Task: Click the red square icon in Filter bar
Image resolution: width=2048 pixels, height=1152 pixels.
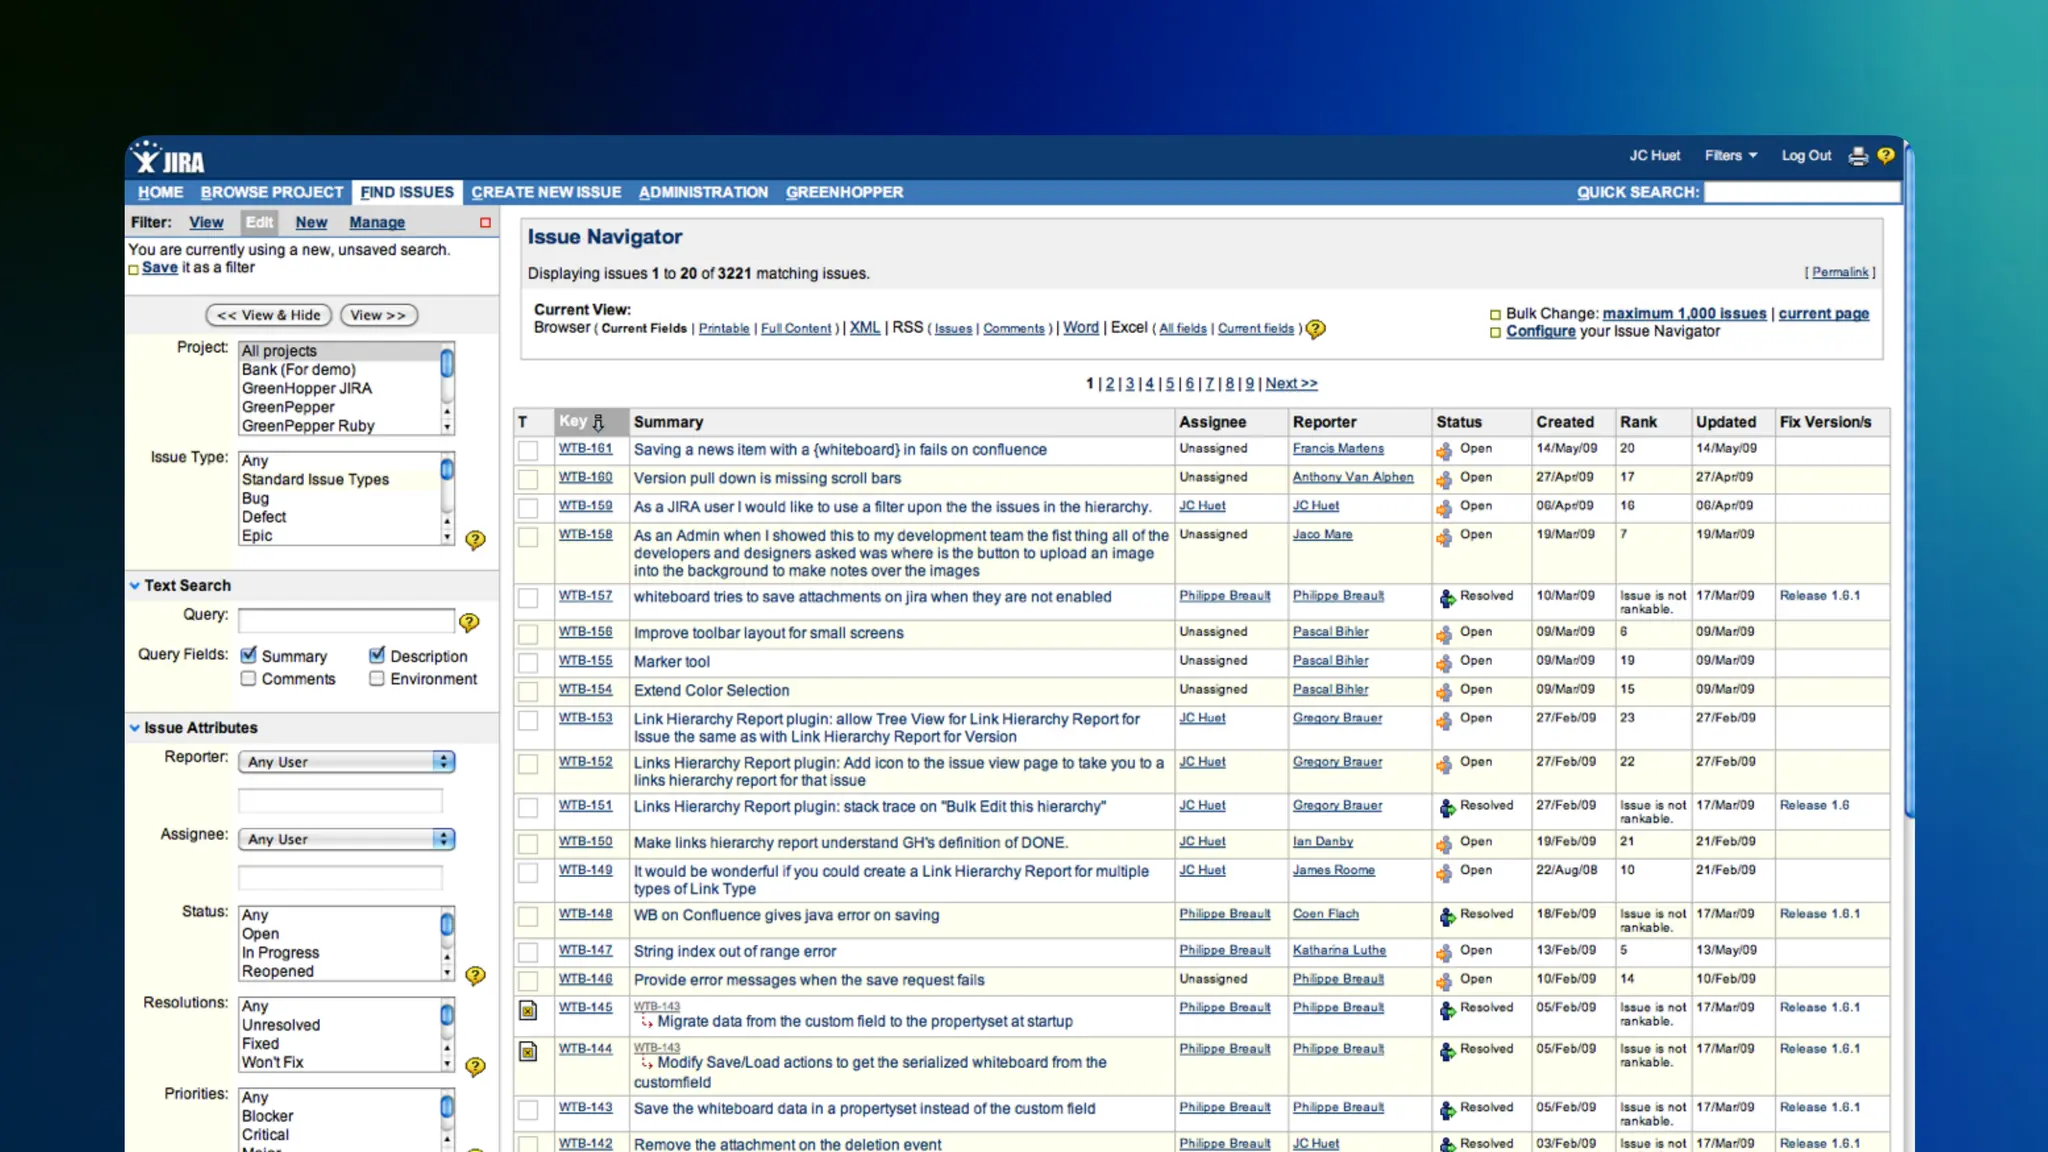Action: 485,223
